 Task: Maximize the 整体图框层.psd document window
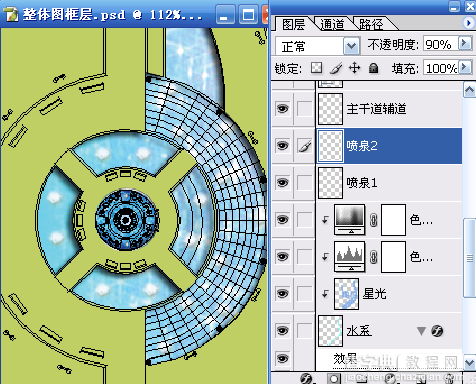(x=248, y=14)
